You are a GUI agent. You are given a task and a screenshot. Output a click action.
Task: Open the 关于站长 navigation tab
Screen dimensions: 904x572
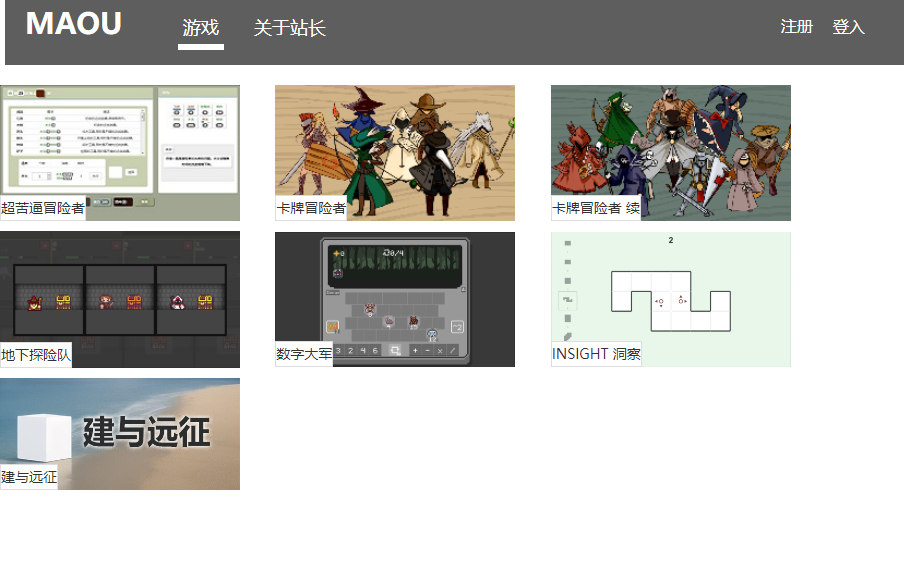pos(289,28)
